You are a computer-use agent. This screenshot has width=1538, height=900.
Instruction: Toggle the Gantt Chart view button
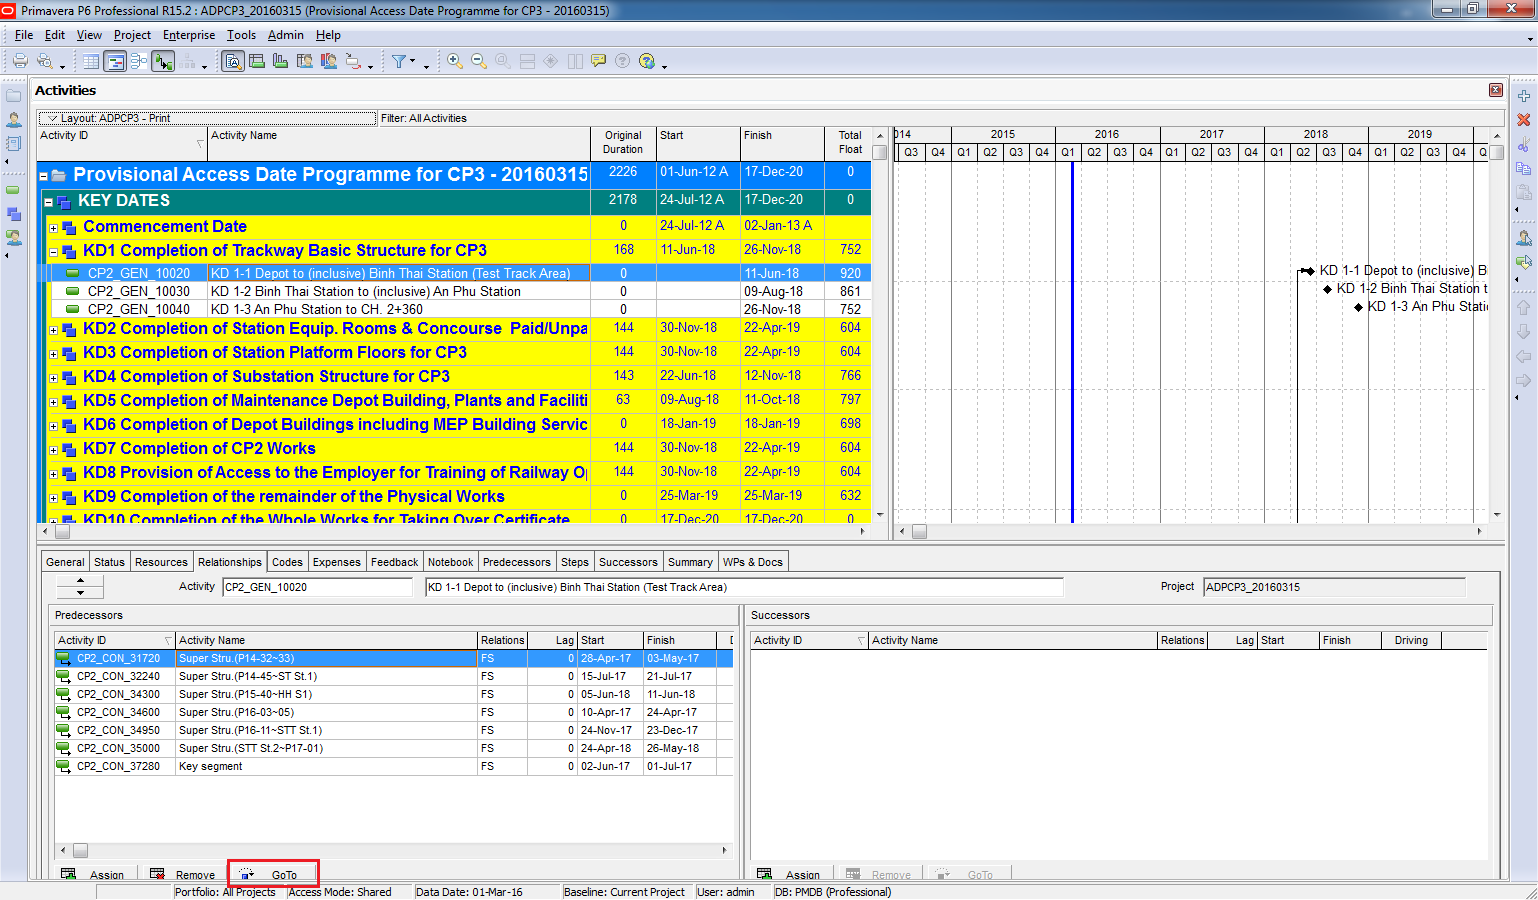click(115, 61)
